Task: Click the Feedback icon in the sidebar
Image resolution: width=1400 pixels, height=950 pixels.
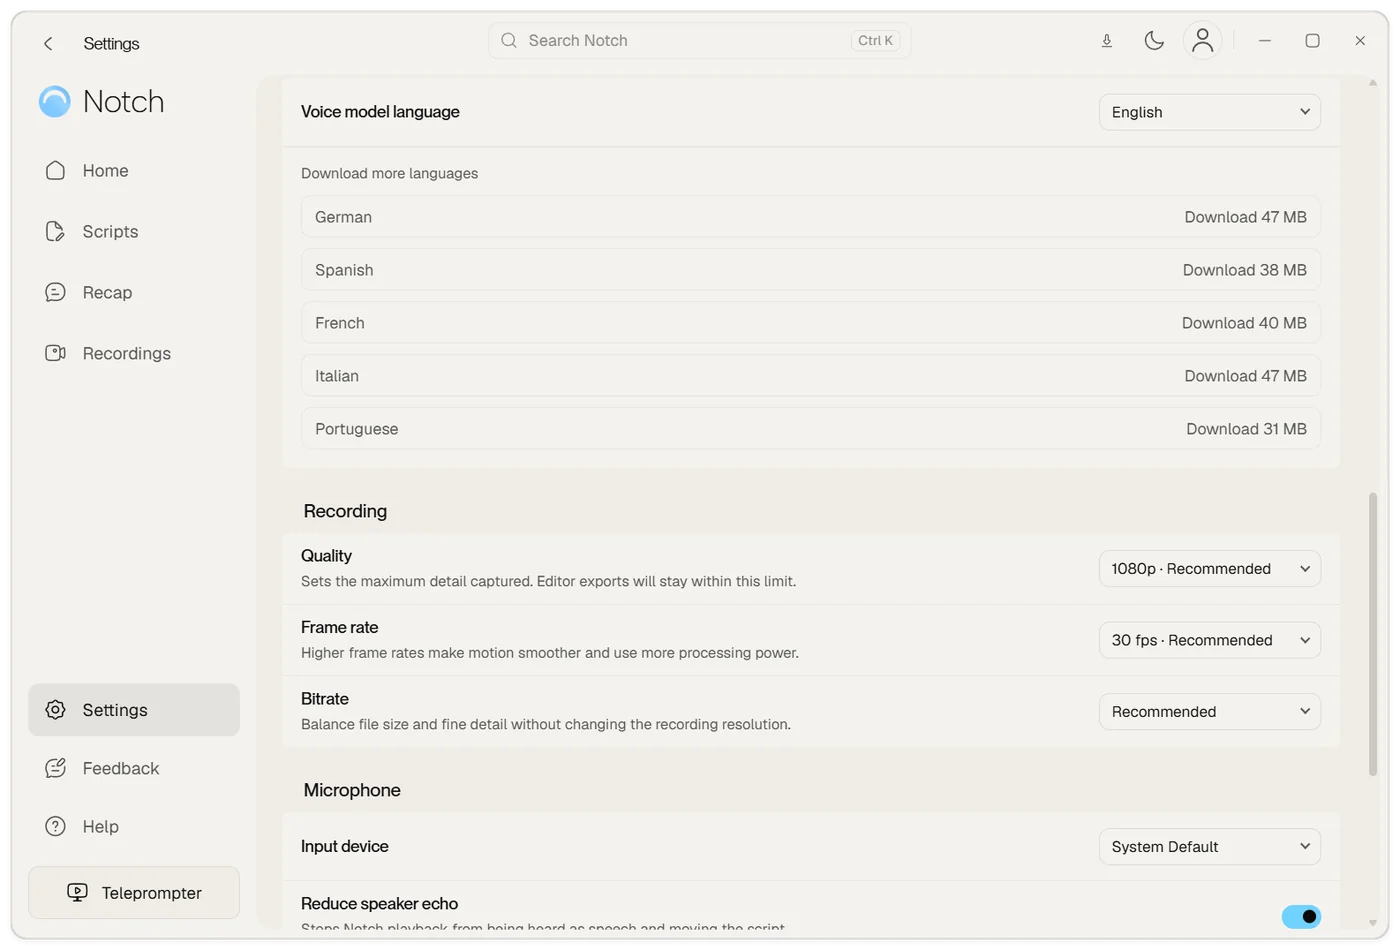Action: (x=55, y=768)
